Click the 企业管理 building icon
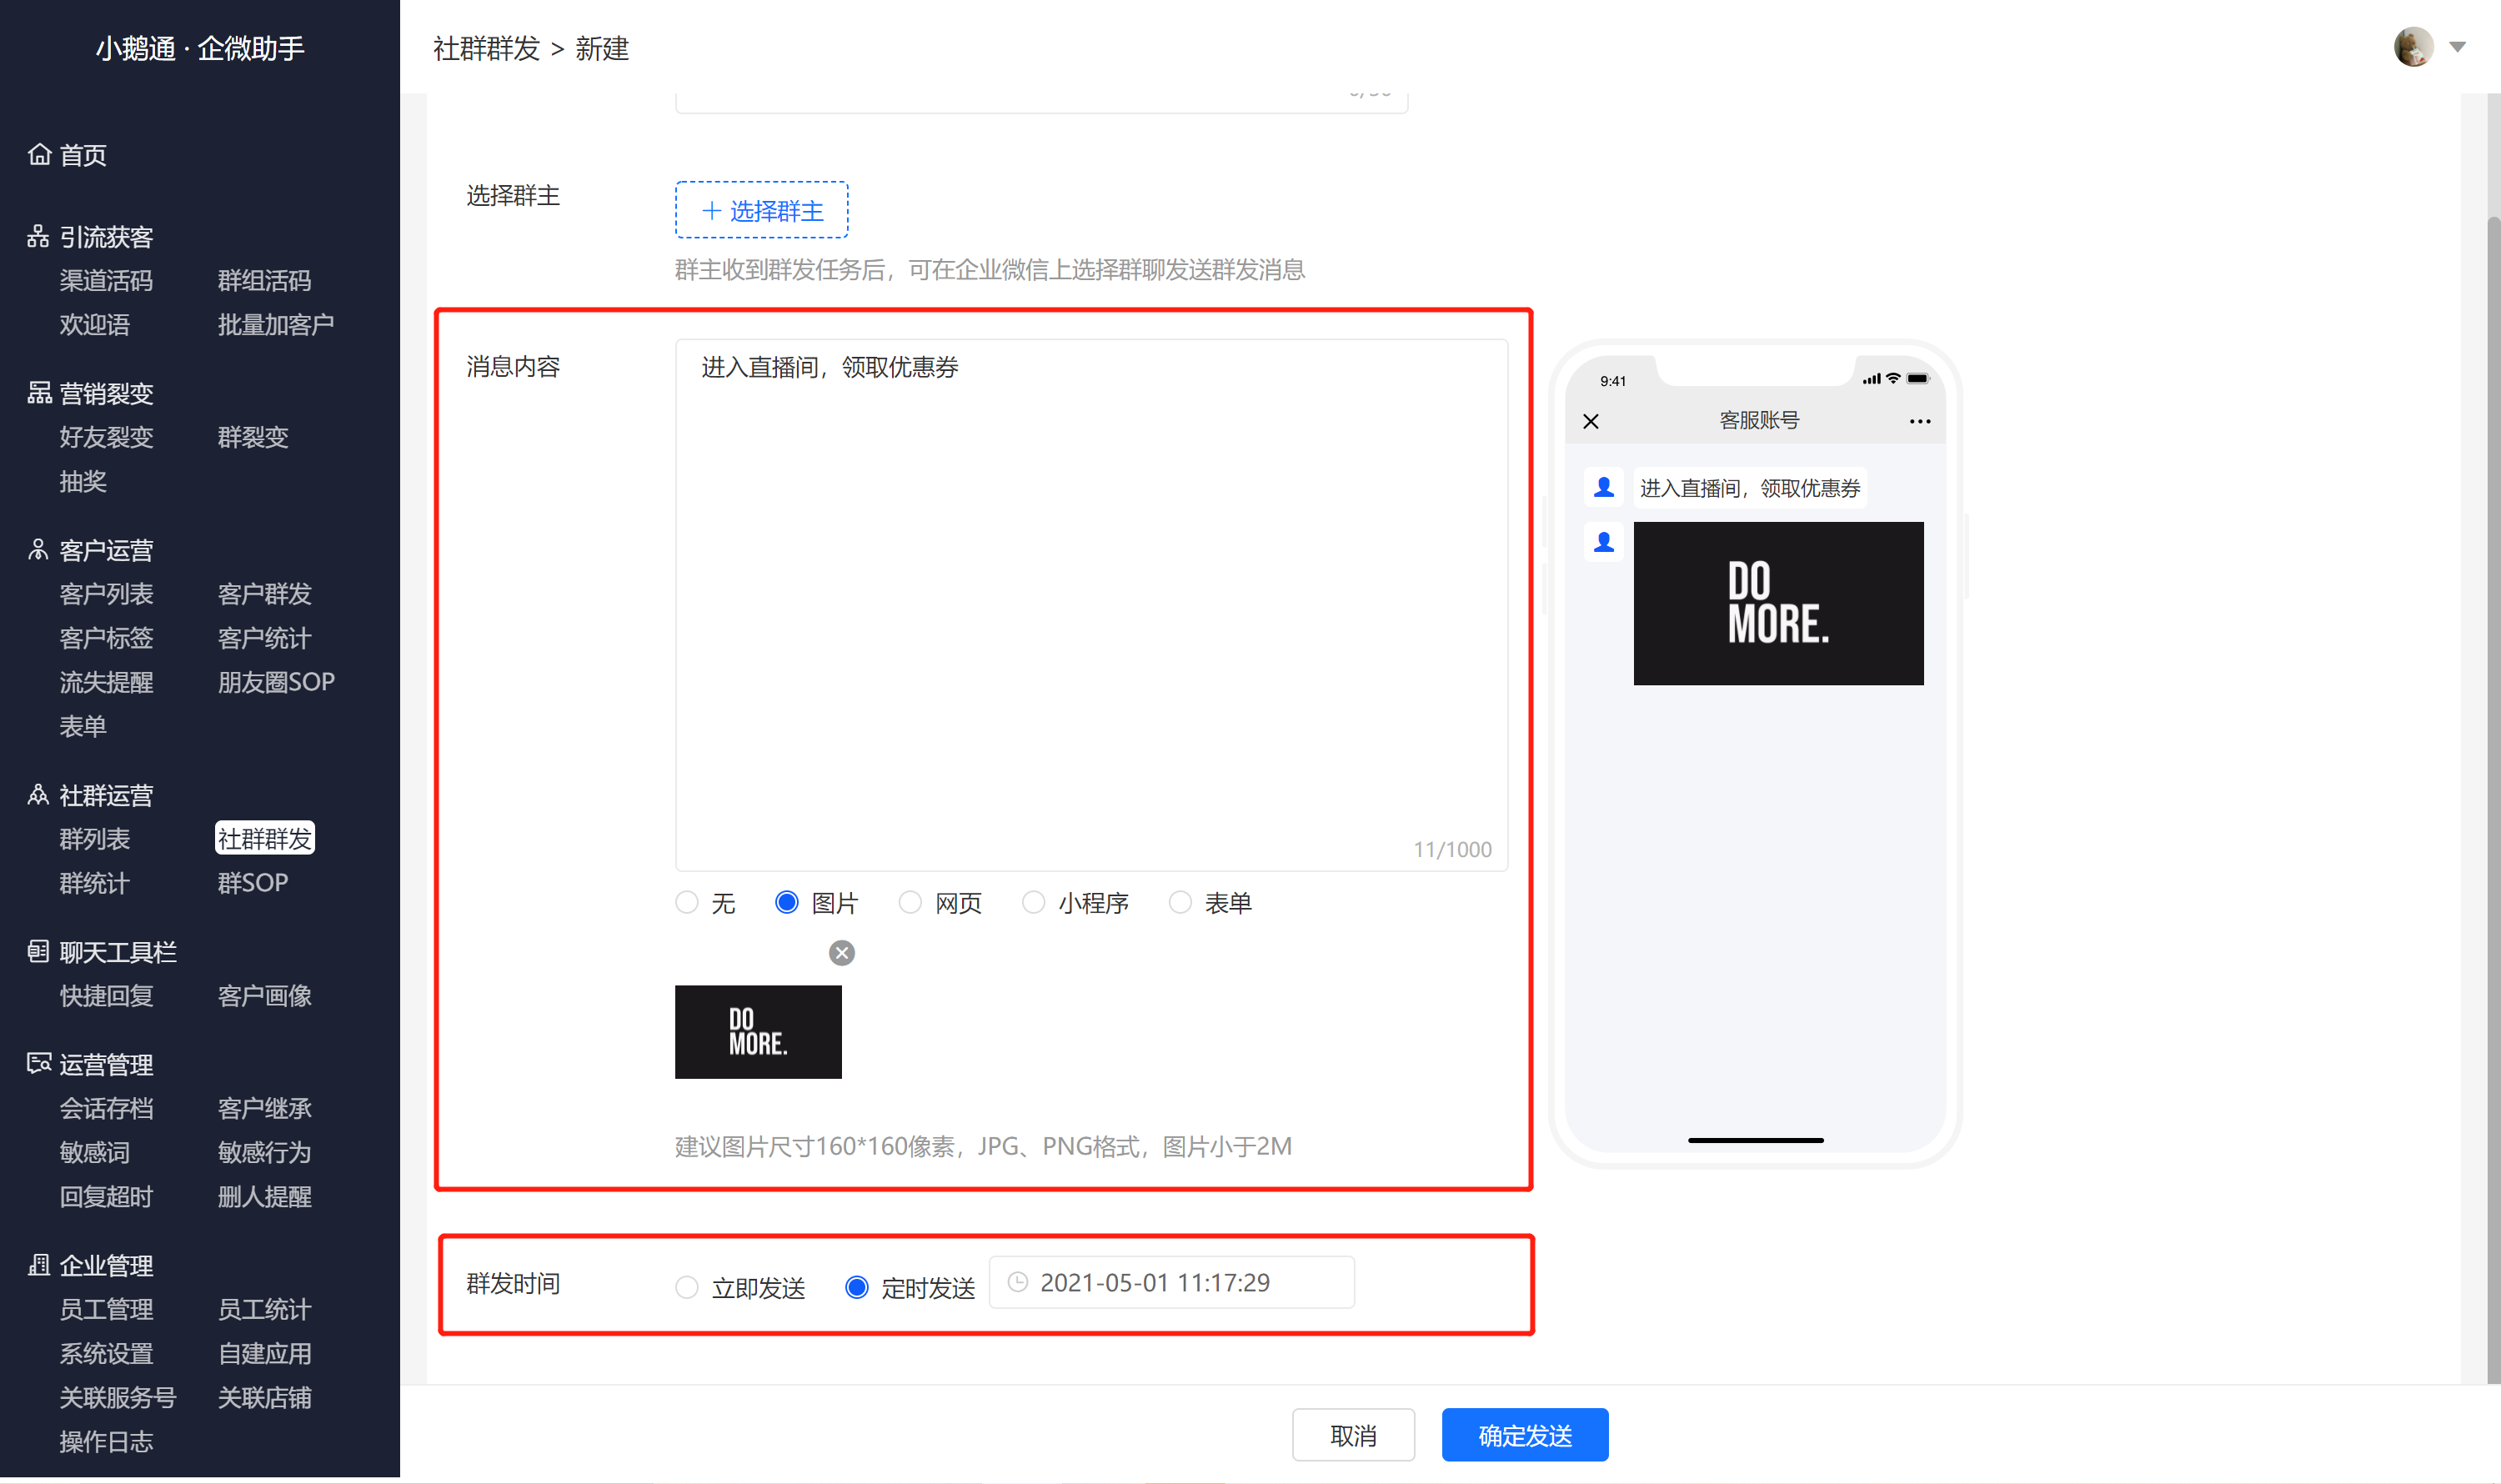The width and height of the screenshot is (2501, 1484). [38, 1265]
